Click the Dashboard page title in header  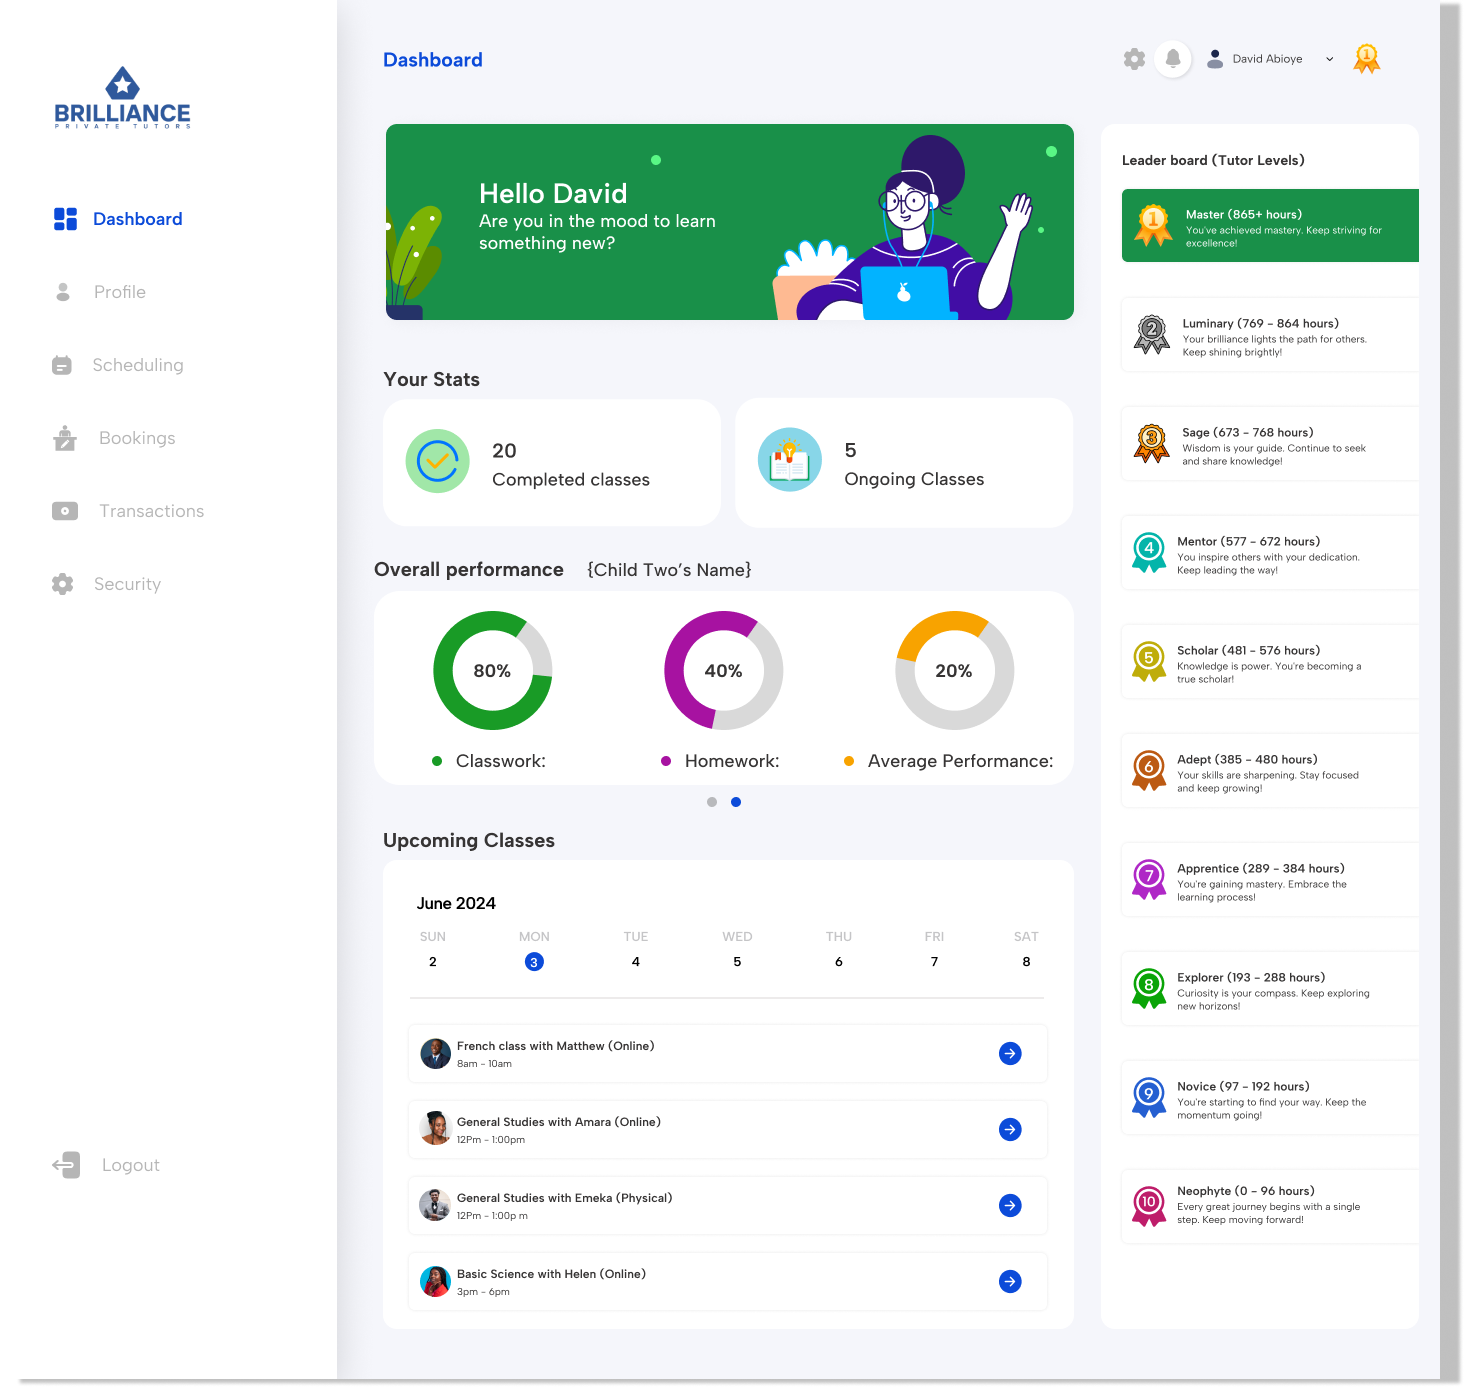[x=433, y=60]
